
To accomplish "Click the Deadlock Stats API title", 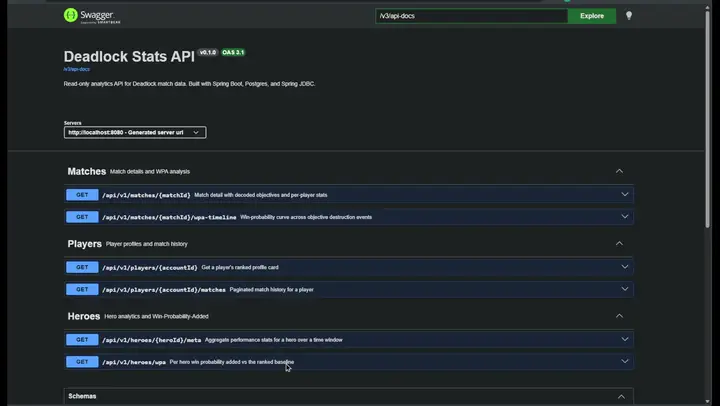I will point(129,56).
